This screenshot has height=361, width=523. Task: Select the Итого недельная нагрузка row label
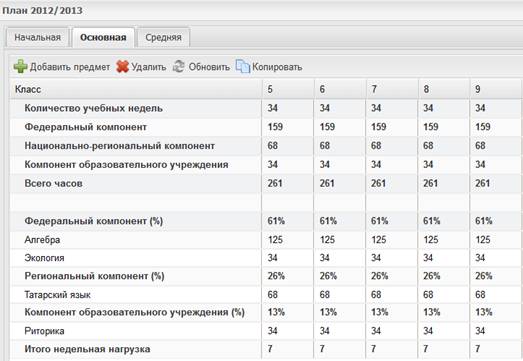(x=87, y=349)
